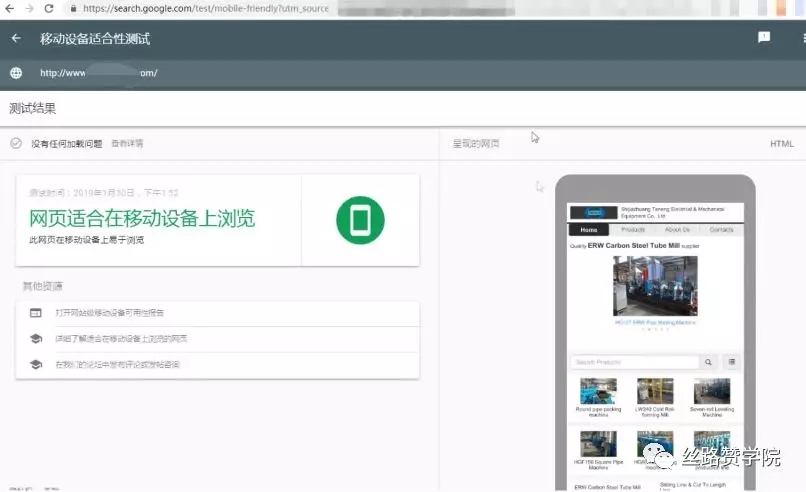This screenshot has width=806, height=492.
Task: Click the browser address bar URL
Action: 200,8
